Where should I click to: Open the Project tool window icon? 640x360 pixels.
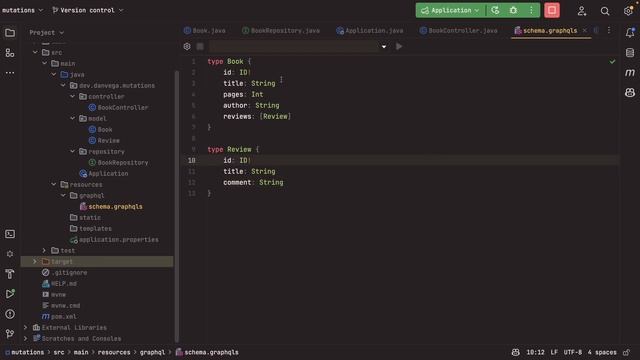click(10, 33)
